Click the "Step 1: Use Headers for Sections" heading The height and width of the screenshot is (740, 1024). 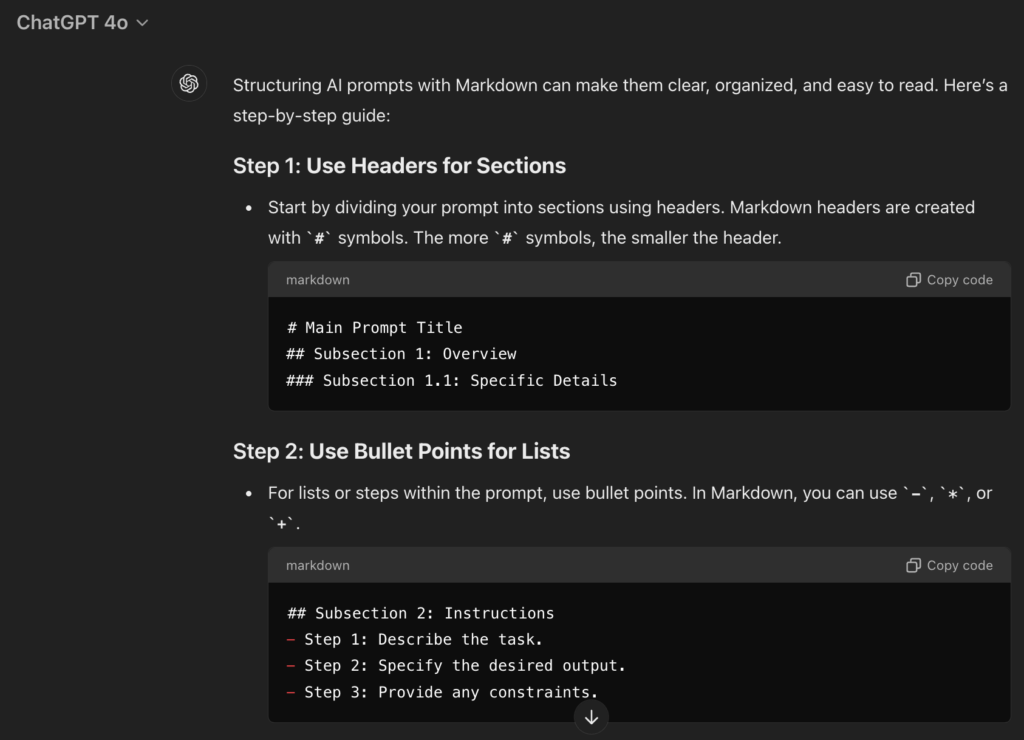tap(399, 165)
